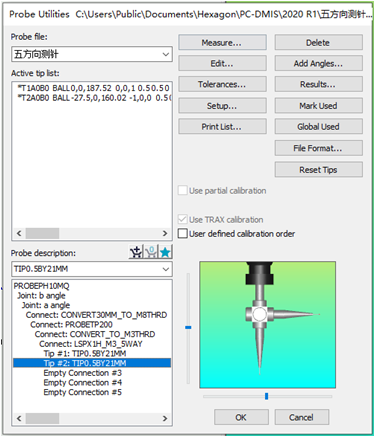Image resolution: width=375 pixels, height=437 pixels.
Task: Click the right arrow of the probe component tree scrollbar
Action: 165,418
